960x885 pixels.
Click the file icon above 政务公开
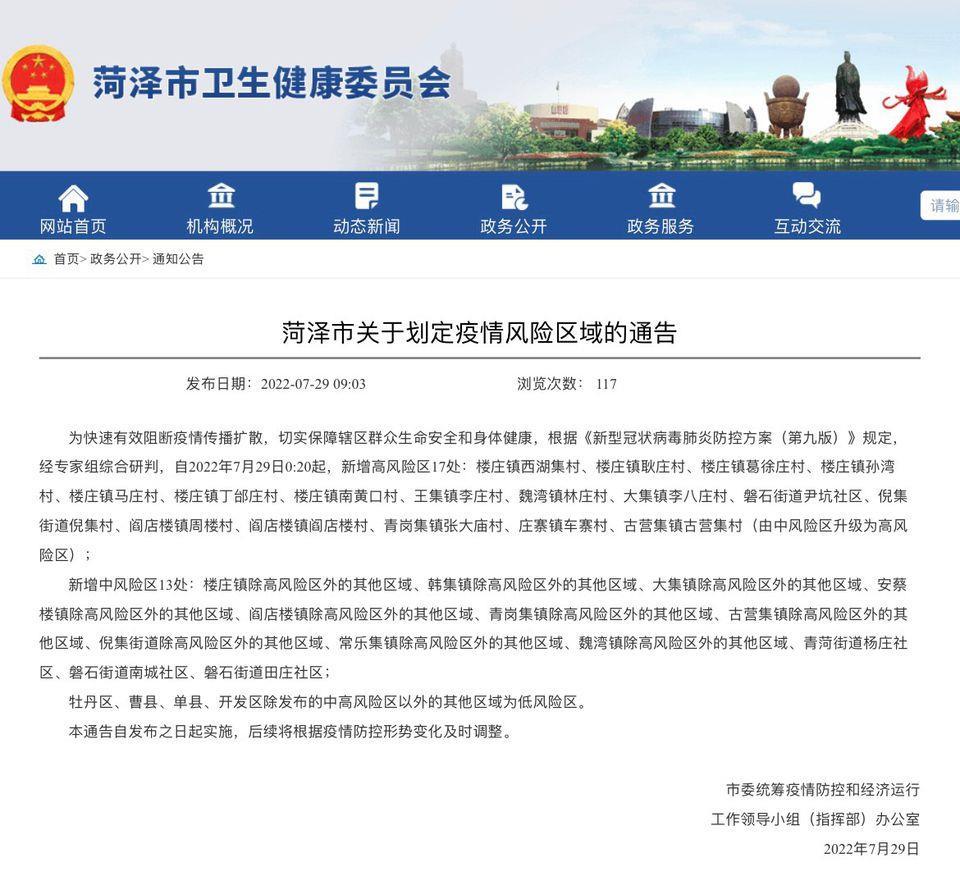514,197
